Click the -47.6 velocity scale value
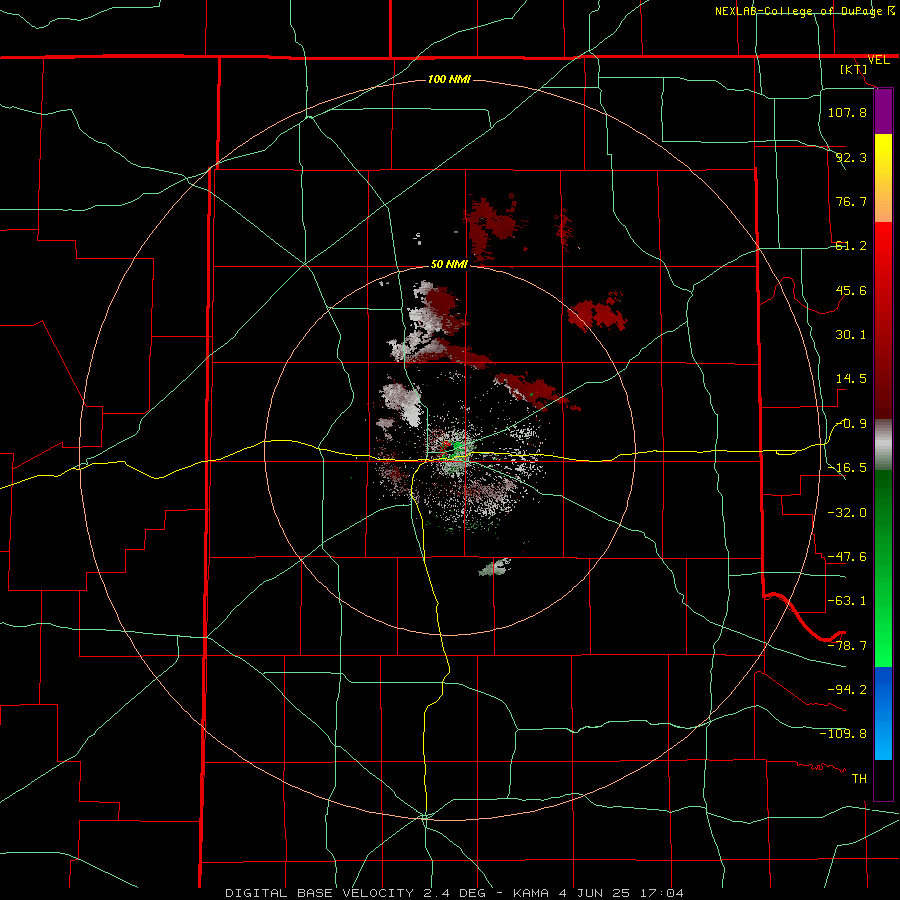The image size is (900, 900). [x=847, y=557]
